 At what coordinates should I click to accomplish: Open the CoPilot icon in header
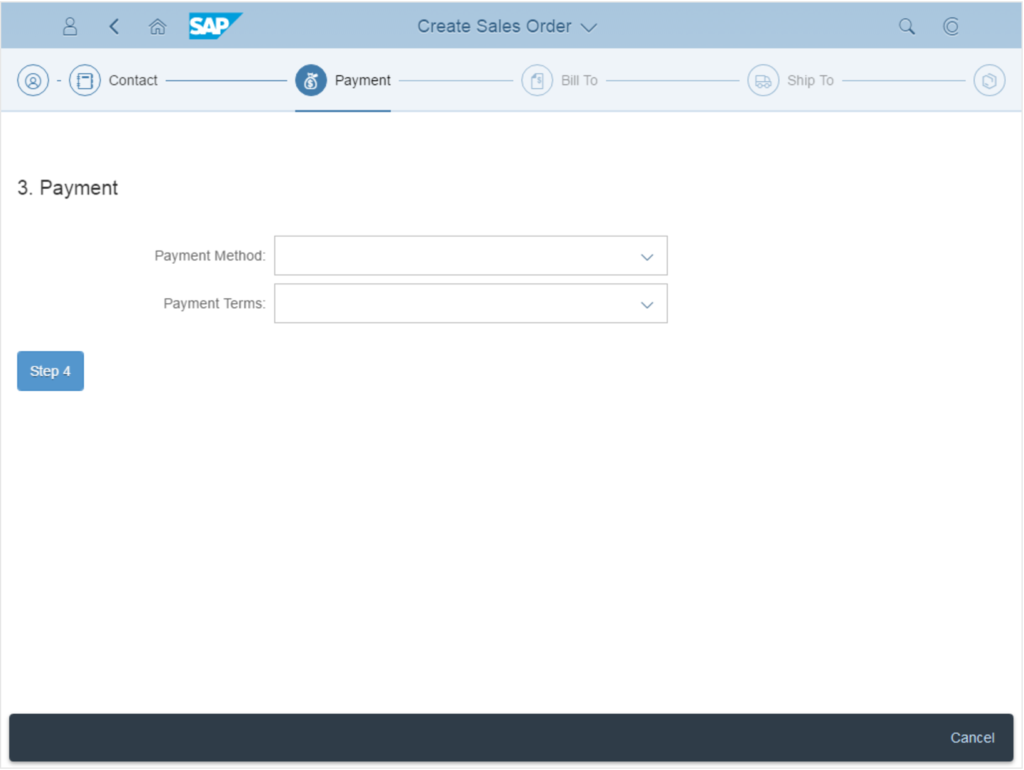tap(951, 27)
